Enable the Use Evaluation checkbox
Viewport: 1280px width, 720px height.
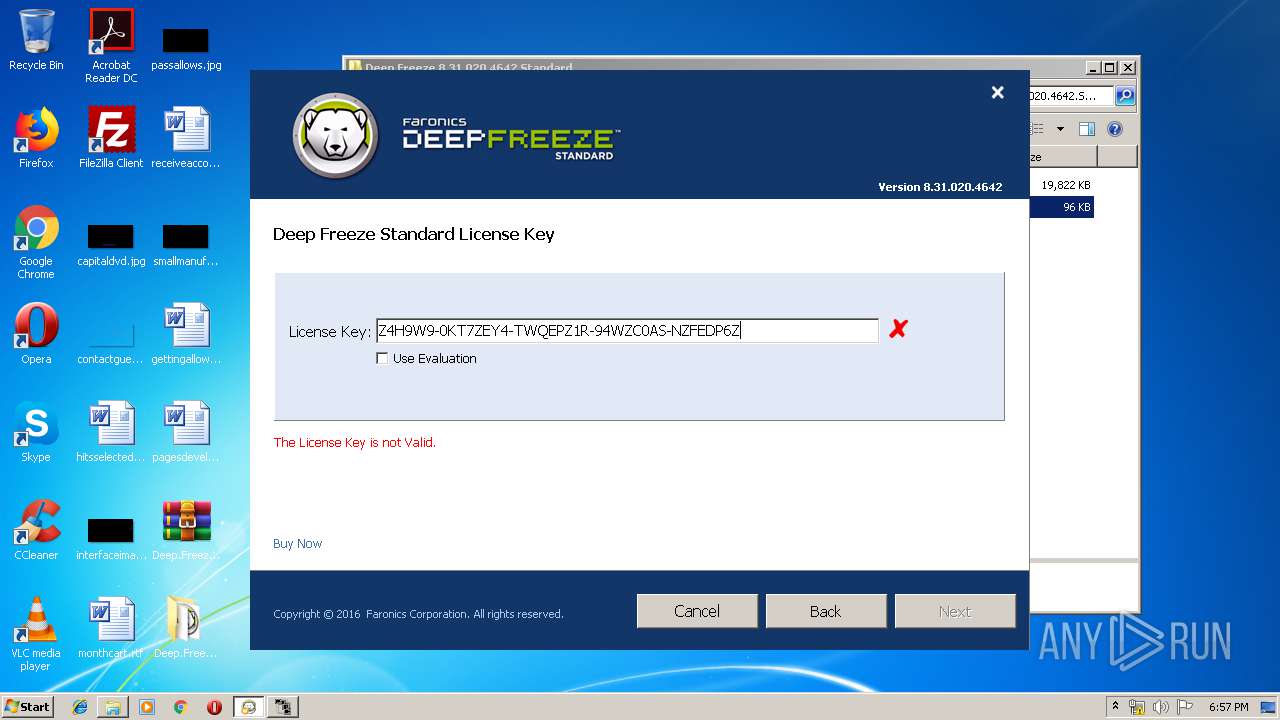click(x=382, y=358)
